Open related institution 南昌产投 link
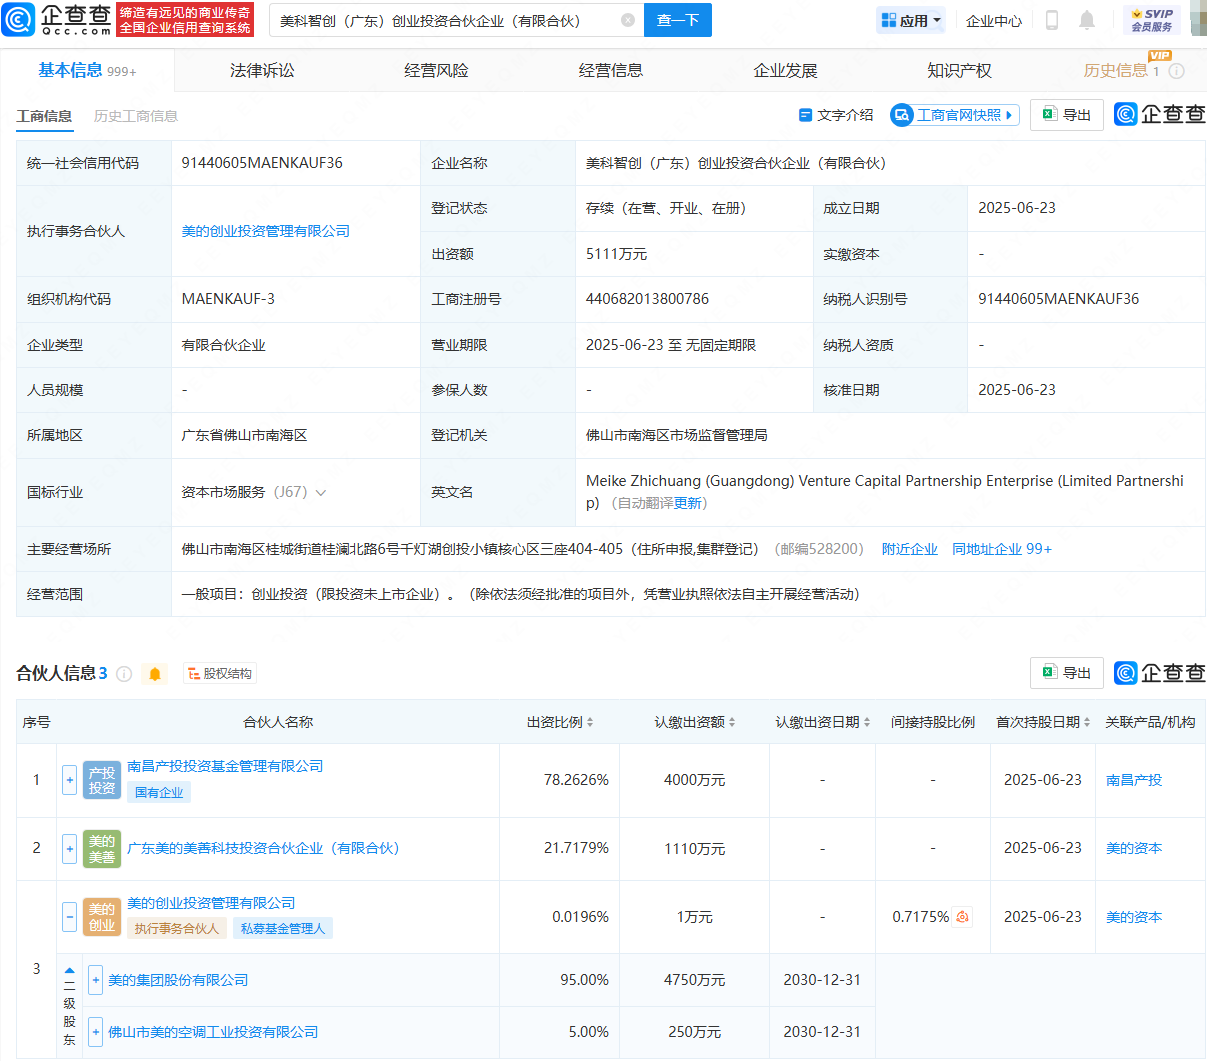Viewport: 1207px width, 1061px height. click(x=1134, y=780)
